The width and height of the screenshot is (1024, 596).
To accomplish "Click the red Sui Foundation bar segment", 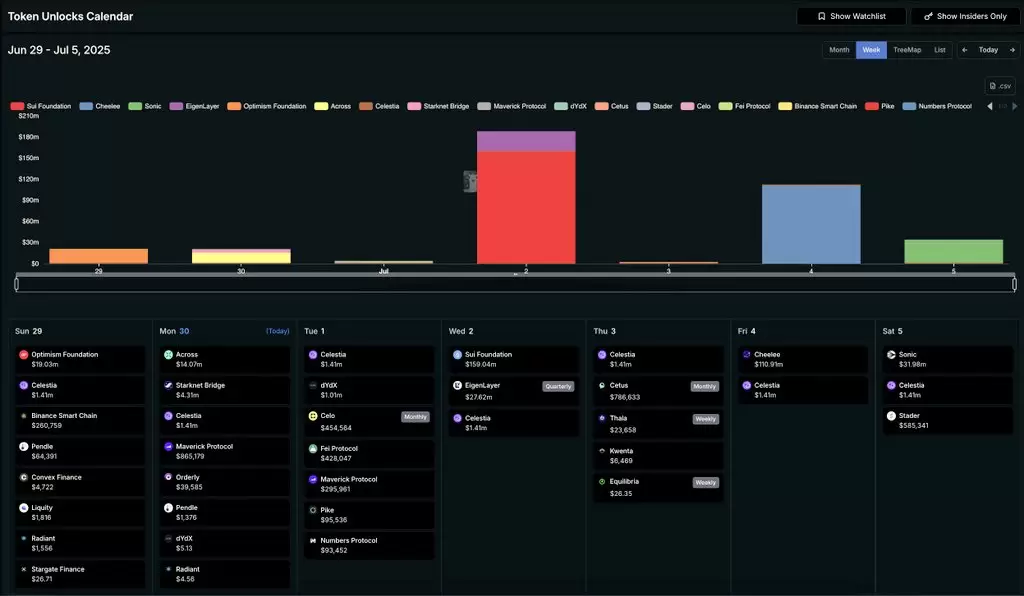I will tap(526, 208).
